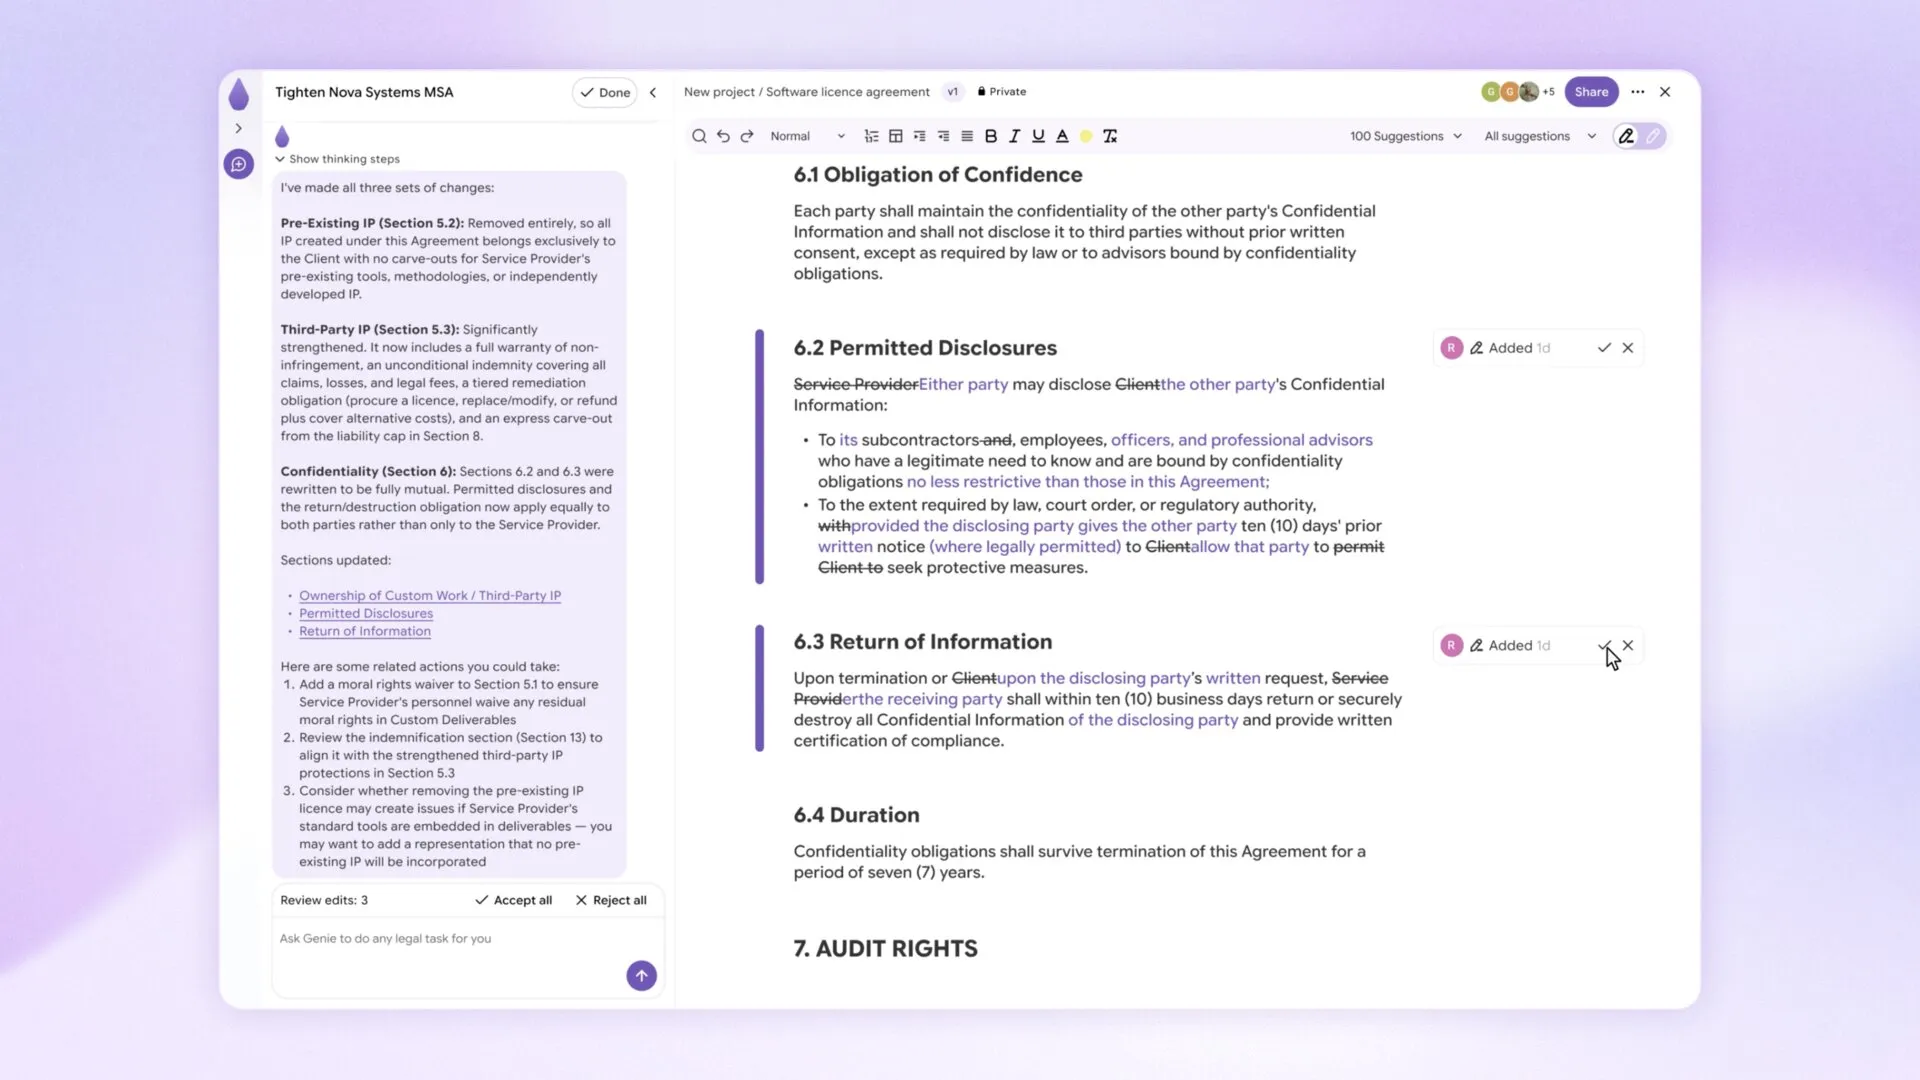Screen dimensions: 1920x1080
Task: Accept the 6.2 Permitted Disclosures suggestion
Action: (x=1604, y=348)
